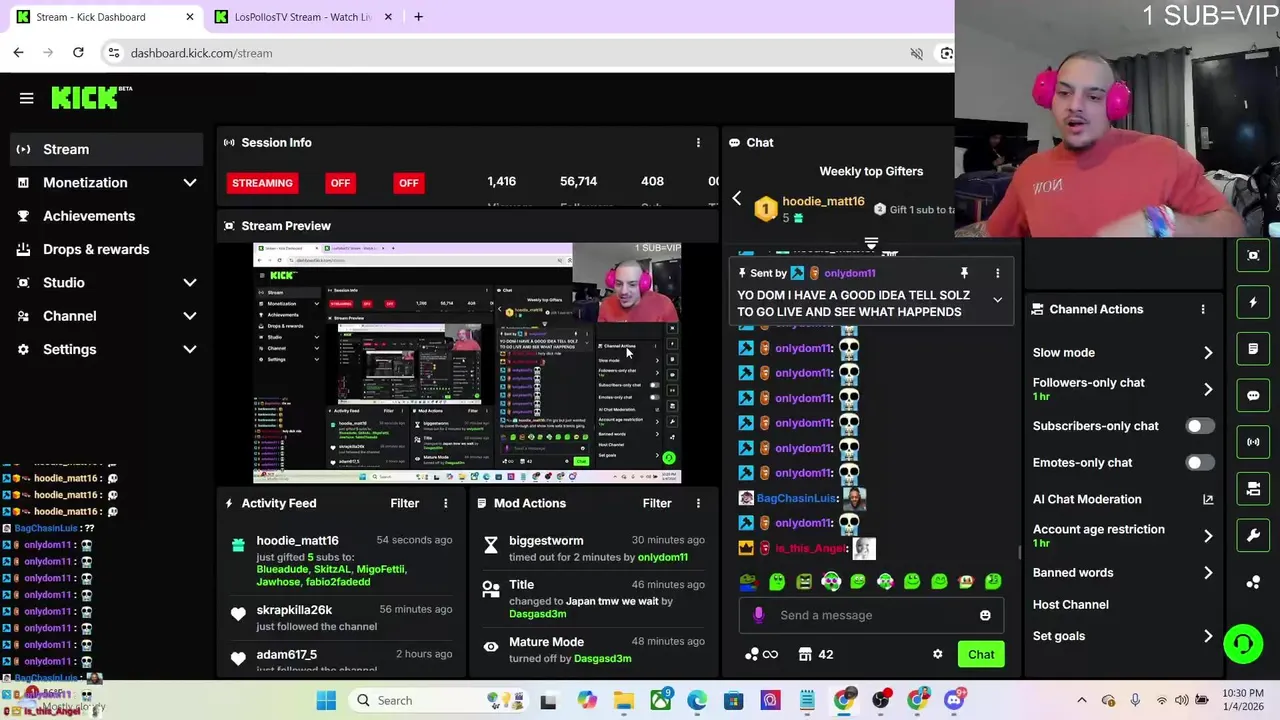Toggle Subscribers-only chat switch

pyautogui.click(x=1200, y=426)
